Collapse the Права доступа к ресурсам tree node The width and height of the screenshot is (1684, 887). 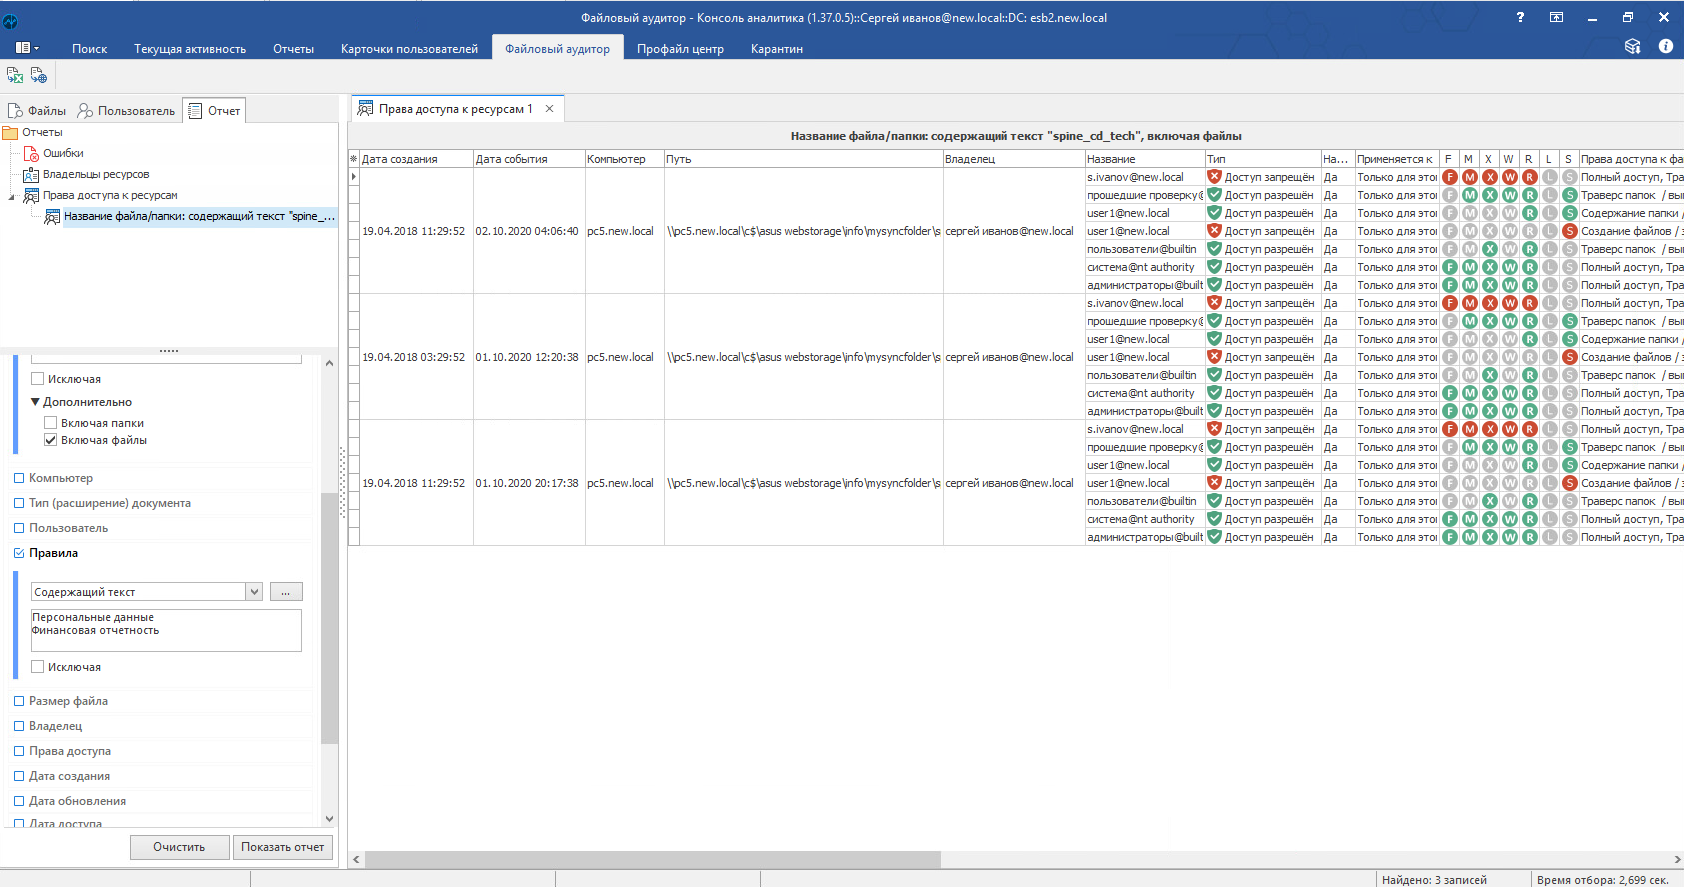(x=12, y=196)
